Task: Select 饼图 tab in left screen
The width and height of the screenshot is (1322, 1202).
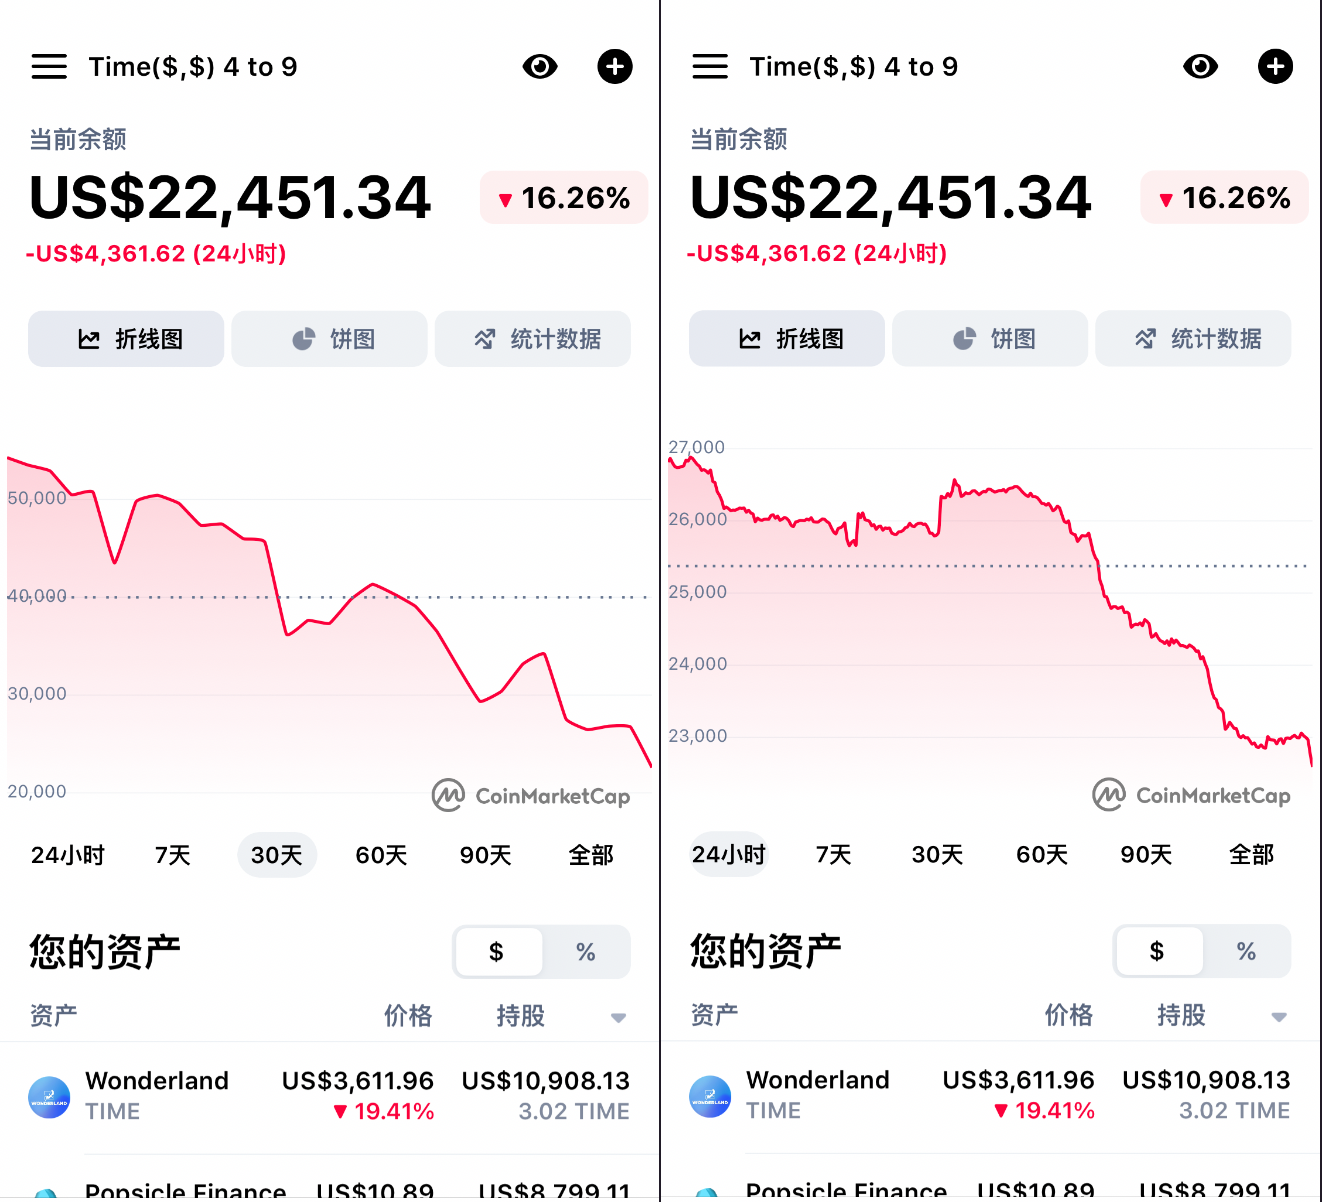Action: point(330,339)
